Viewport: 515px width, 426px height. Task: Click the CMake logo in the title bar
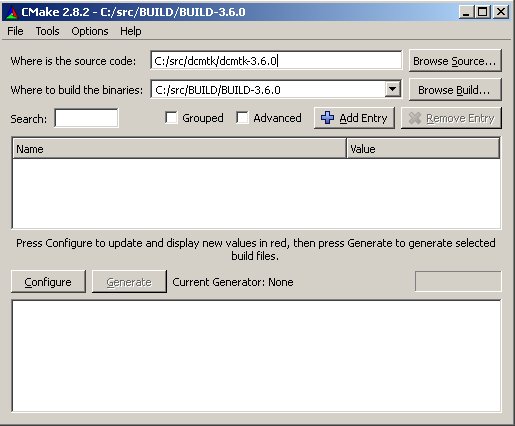[11, 12]
